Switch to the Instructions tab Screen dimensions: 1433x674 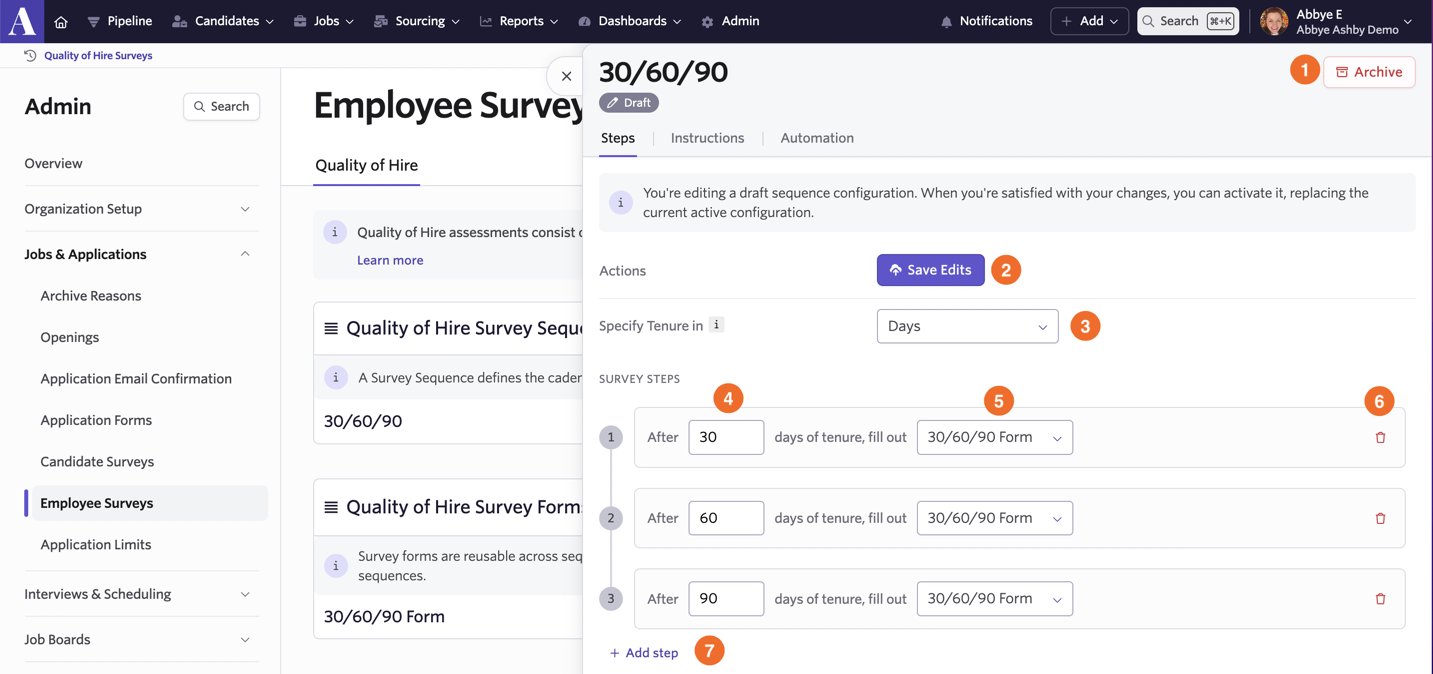tap(707, 138)
